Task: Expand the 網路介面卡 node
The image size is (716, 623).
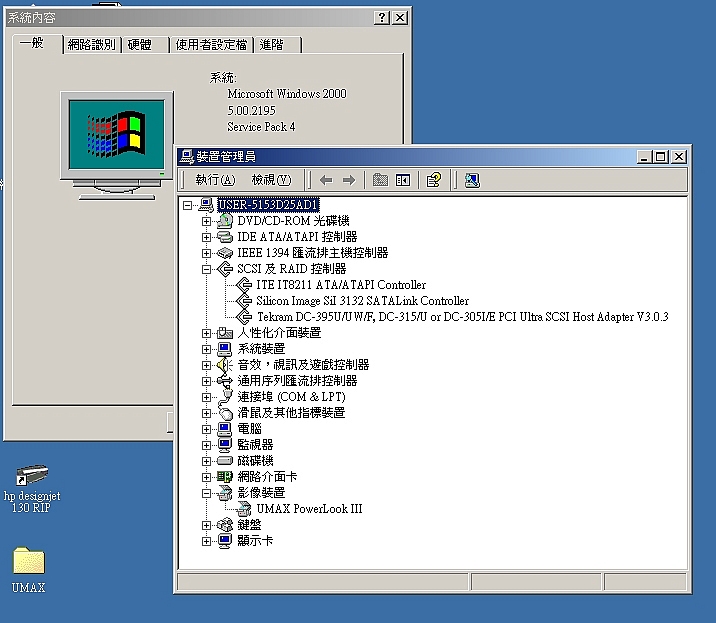Action: pos(206,477)
